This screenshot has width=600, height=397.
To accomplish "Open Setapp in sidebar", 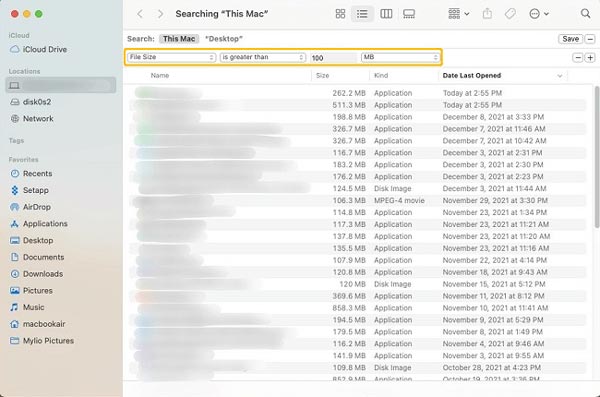I will click(x=29, y=190).
